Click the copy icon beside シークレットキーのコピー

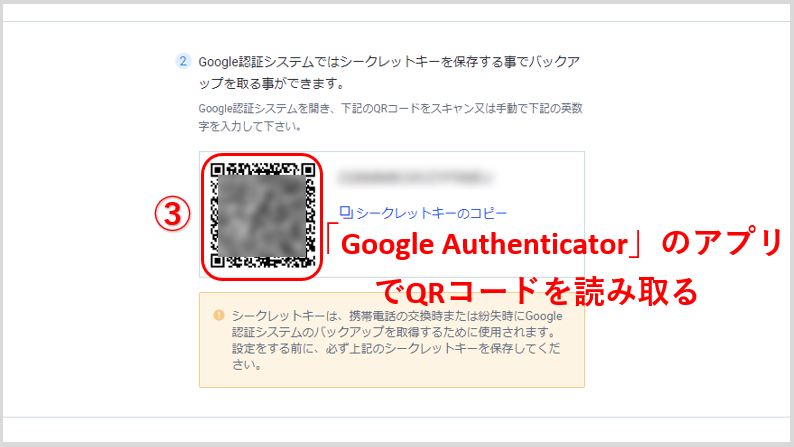345,213
